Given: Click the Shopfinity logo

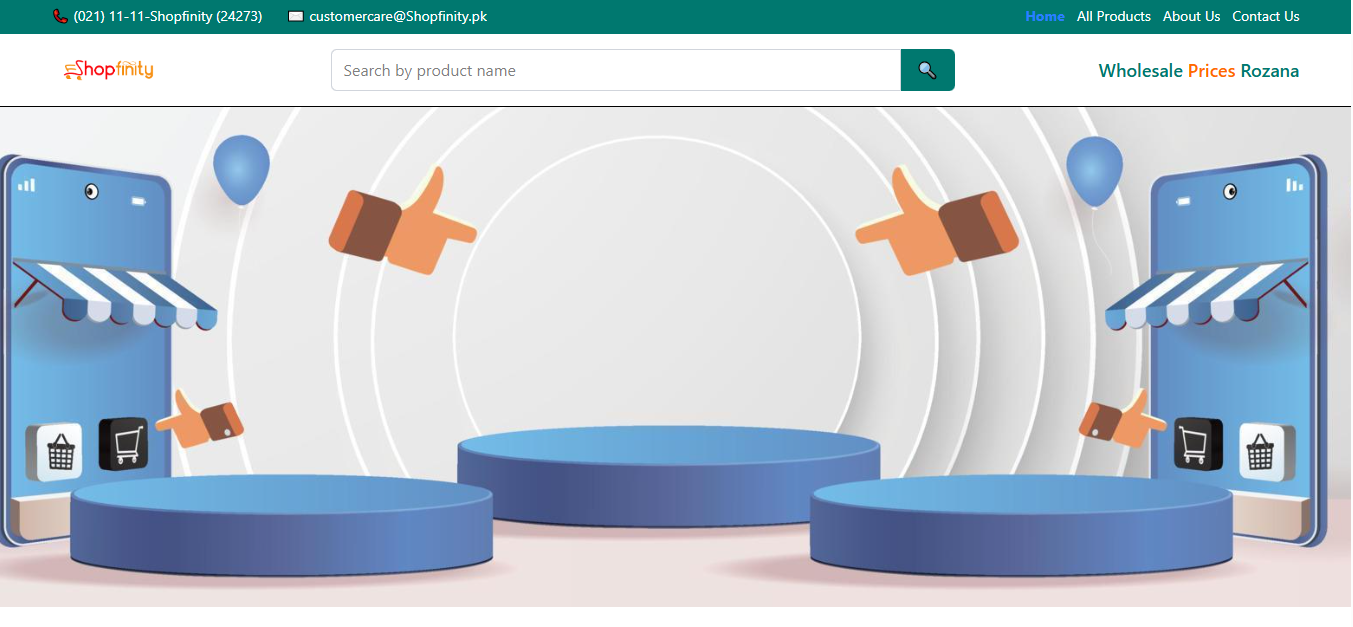Looking at the screenshot, I should (109, 70).
